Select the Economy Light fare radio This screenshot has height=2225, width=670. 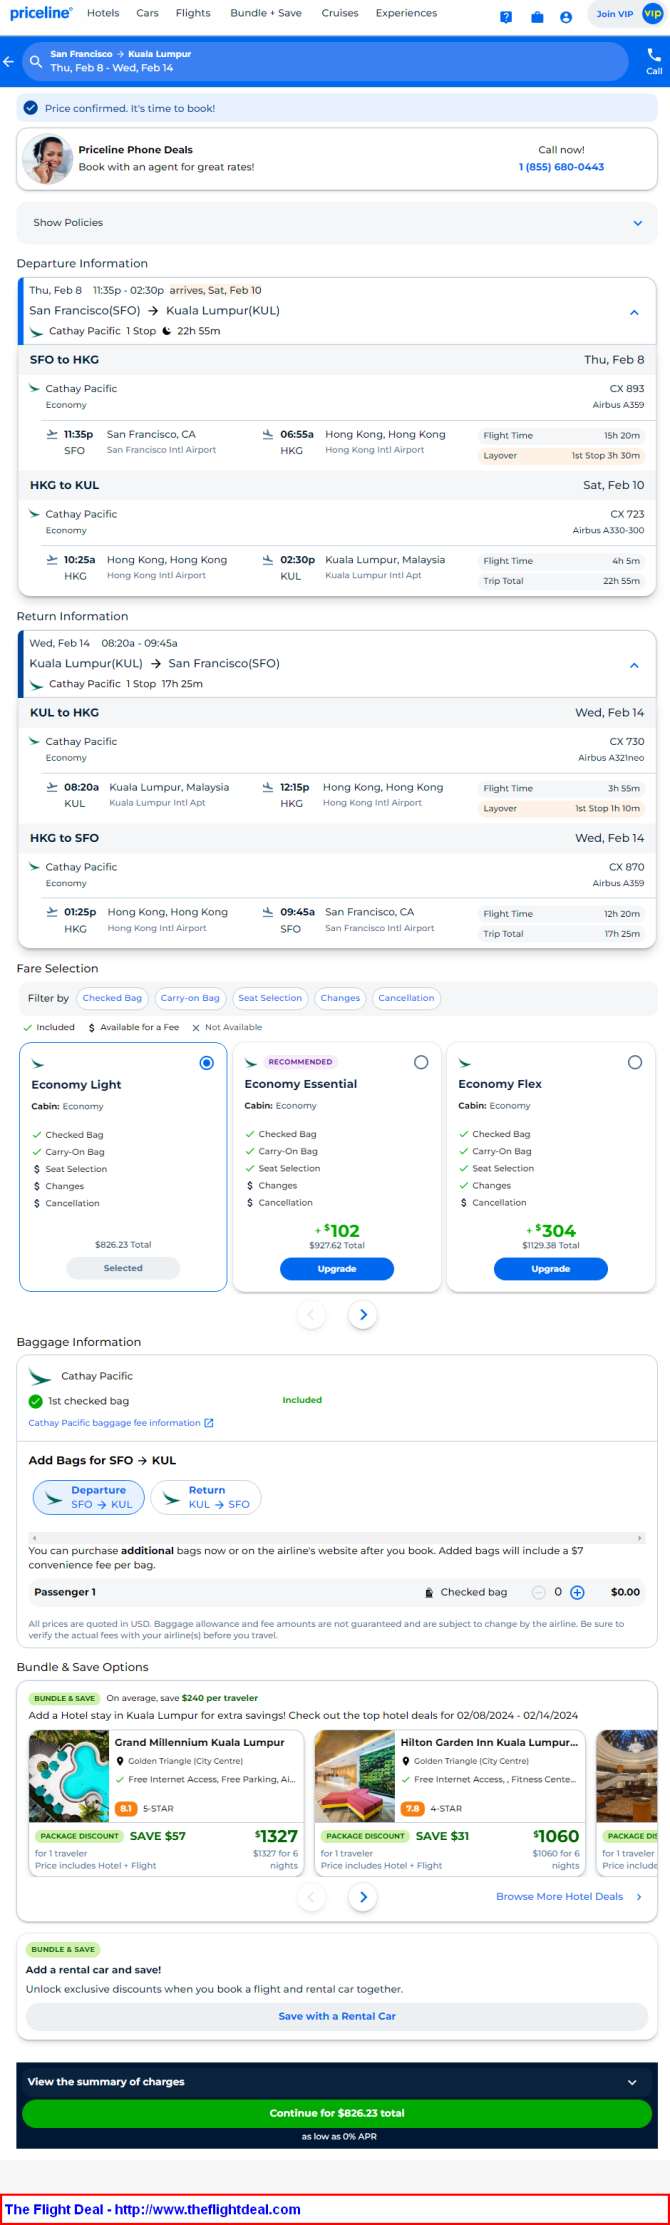(x=207, y=1063)
